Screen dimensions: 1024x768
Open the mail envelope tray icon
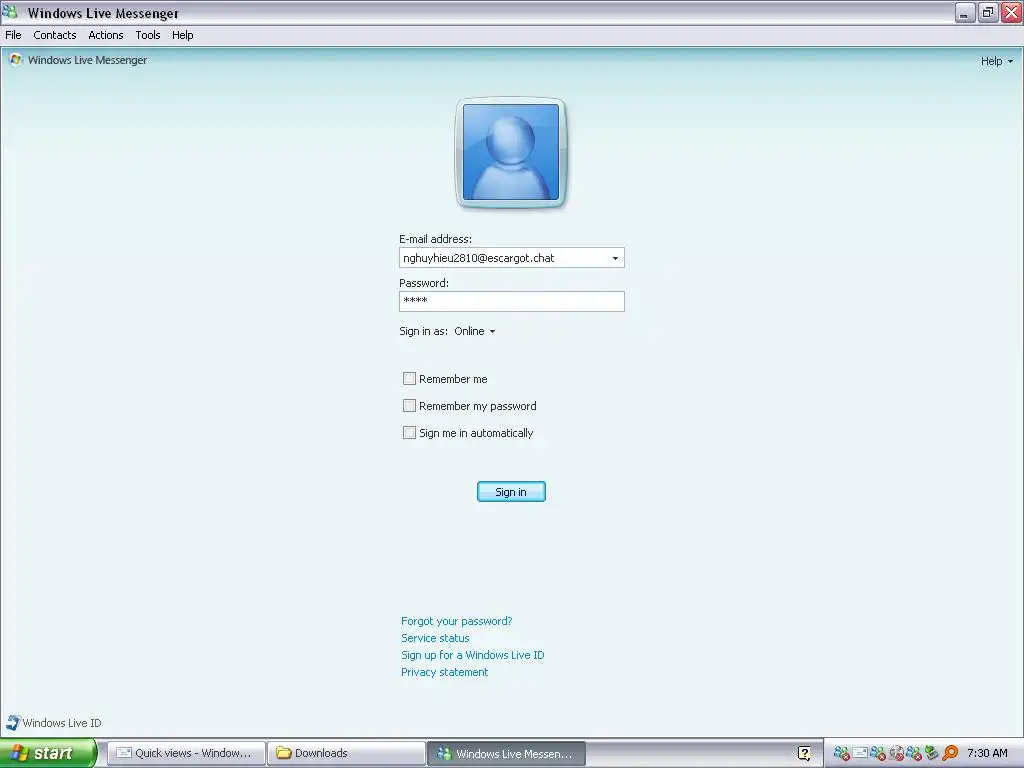pyautogui.click(x=860, y=753)
